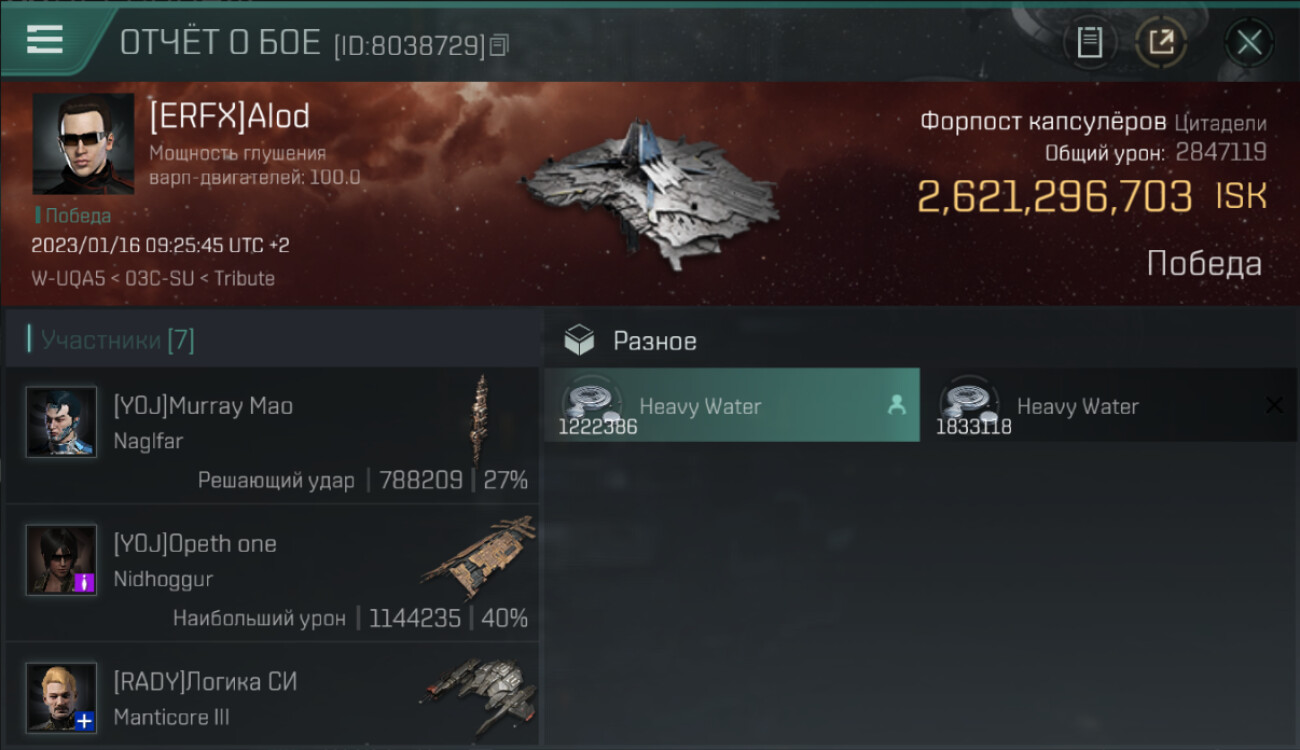The image size is (1300, 750).
Task: Share the battle report externally
Action: [x=1161, y=42]
